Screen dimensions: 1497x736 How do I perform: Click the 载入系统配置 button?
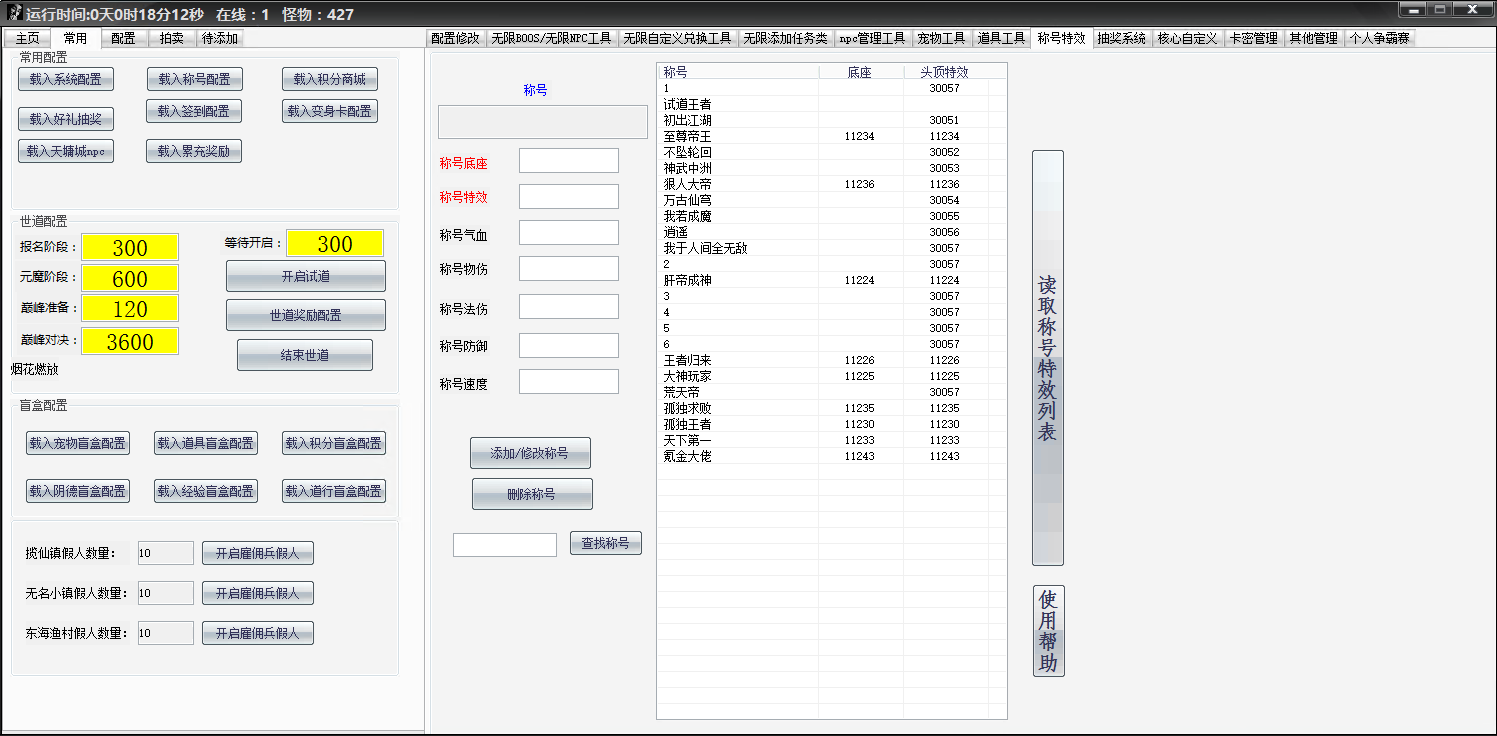click(x=66, y=80)
